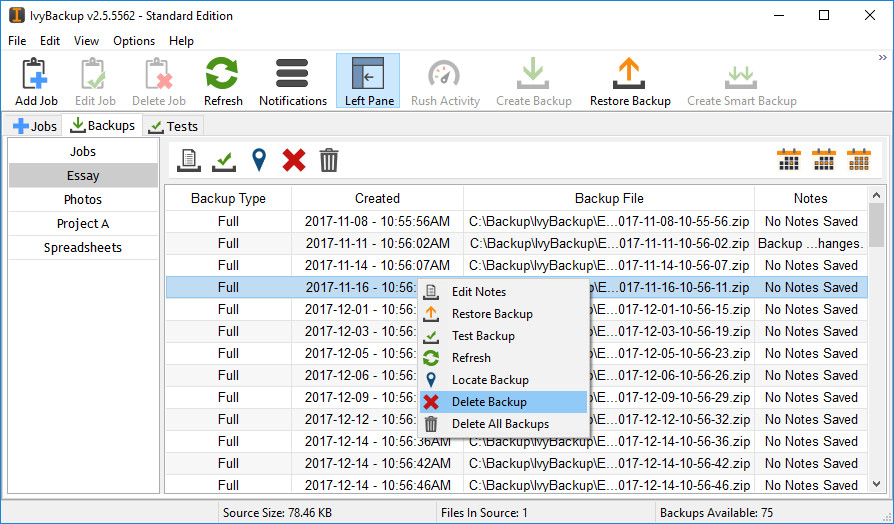Select the 2017-12-14 - 10:56:46AM backup row
This screenshot has width=894, height=524.
click(x=517, y=485)
